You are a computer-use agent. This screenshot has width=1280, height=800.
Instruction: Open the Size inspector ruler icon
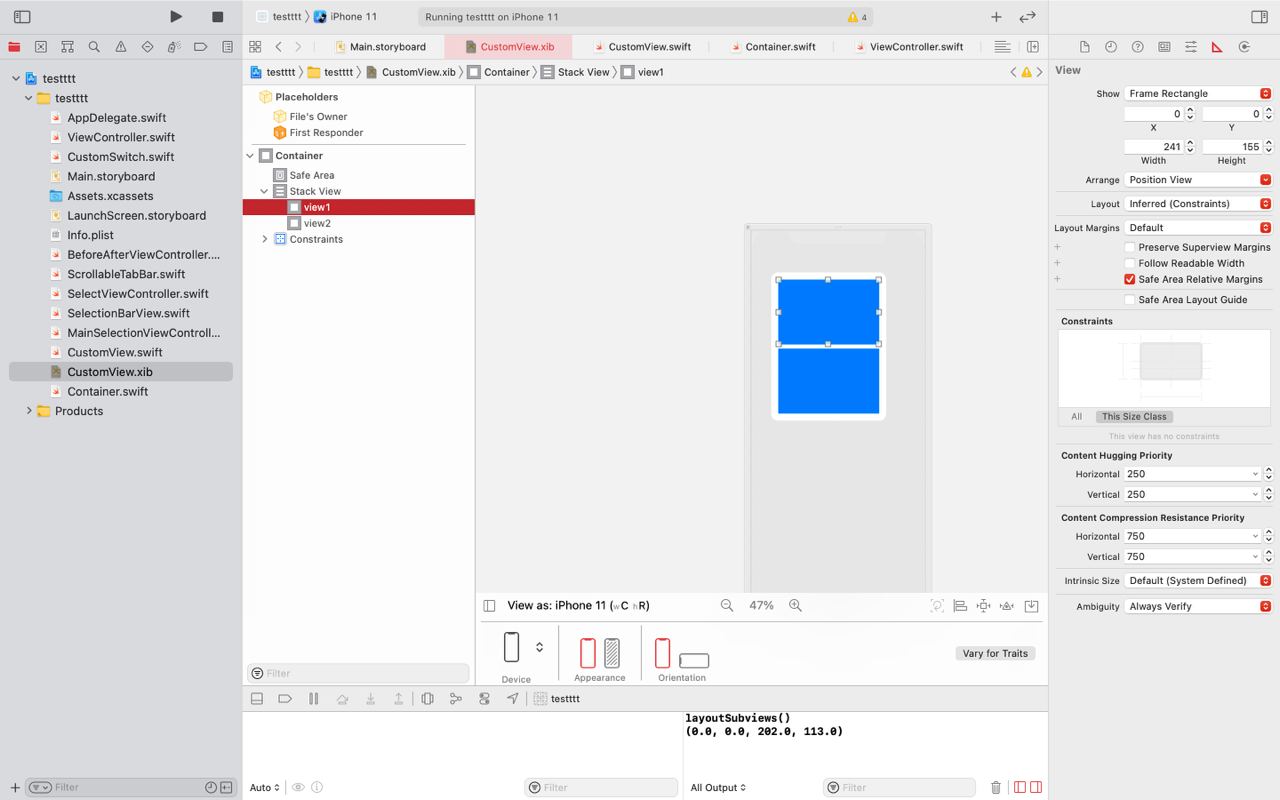pos(1217,47)
